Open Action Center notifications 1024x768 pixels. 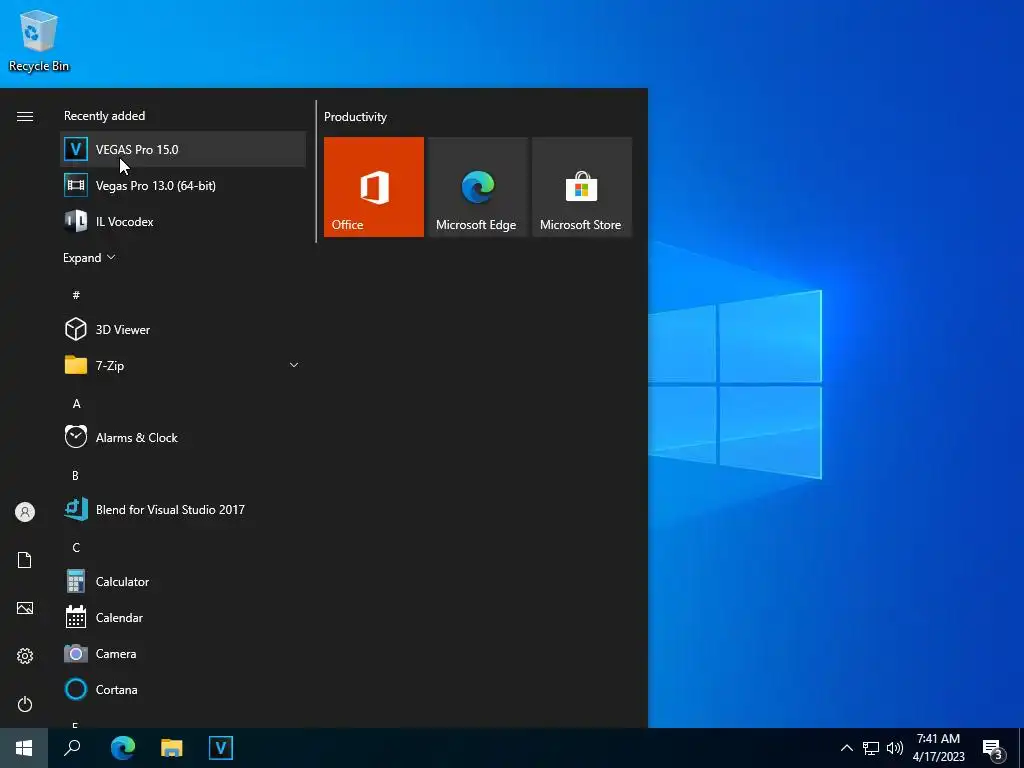click(x=993, y=748)
